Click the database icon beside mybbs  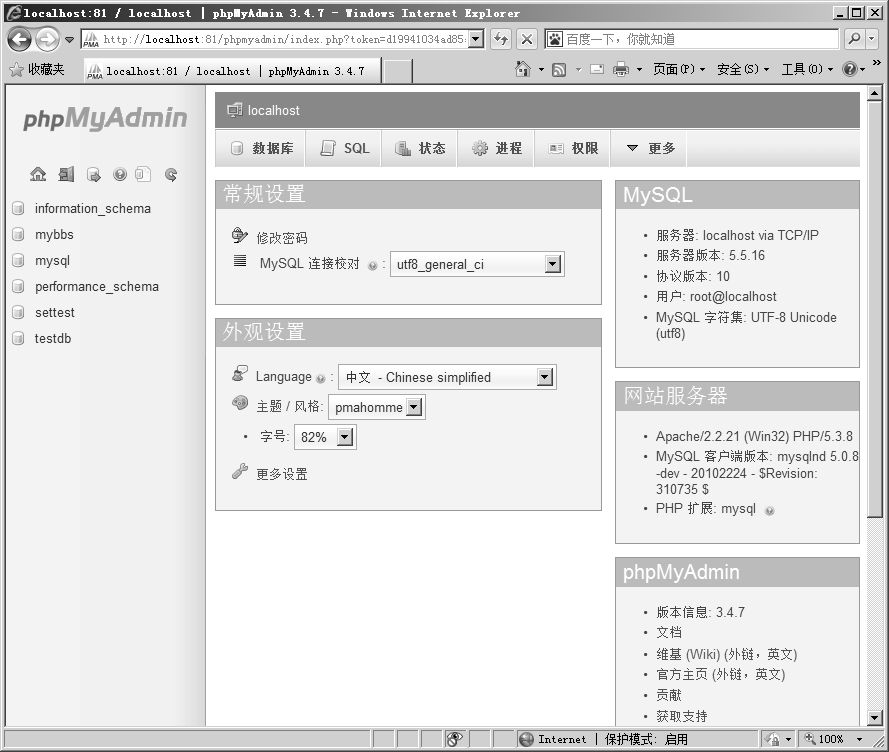pos(18,234)
